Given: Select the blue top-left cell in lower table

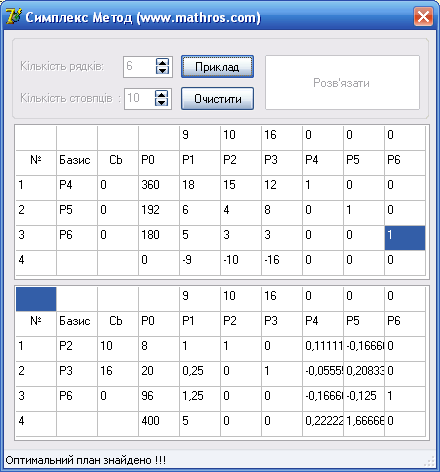Looking at the screenshot, I should coord(36,299).
